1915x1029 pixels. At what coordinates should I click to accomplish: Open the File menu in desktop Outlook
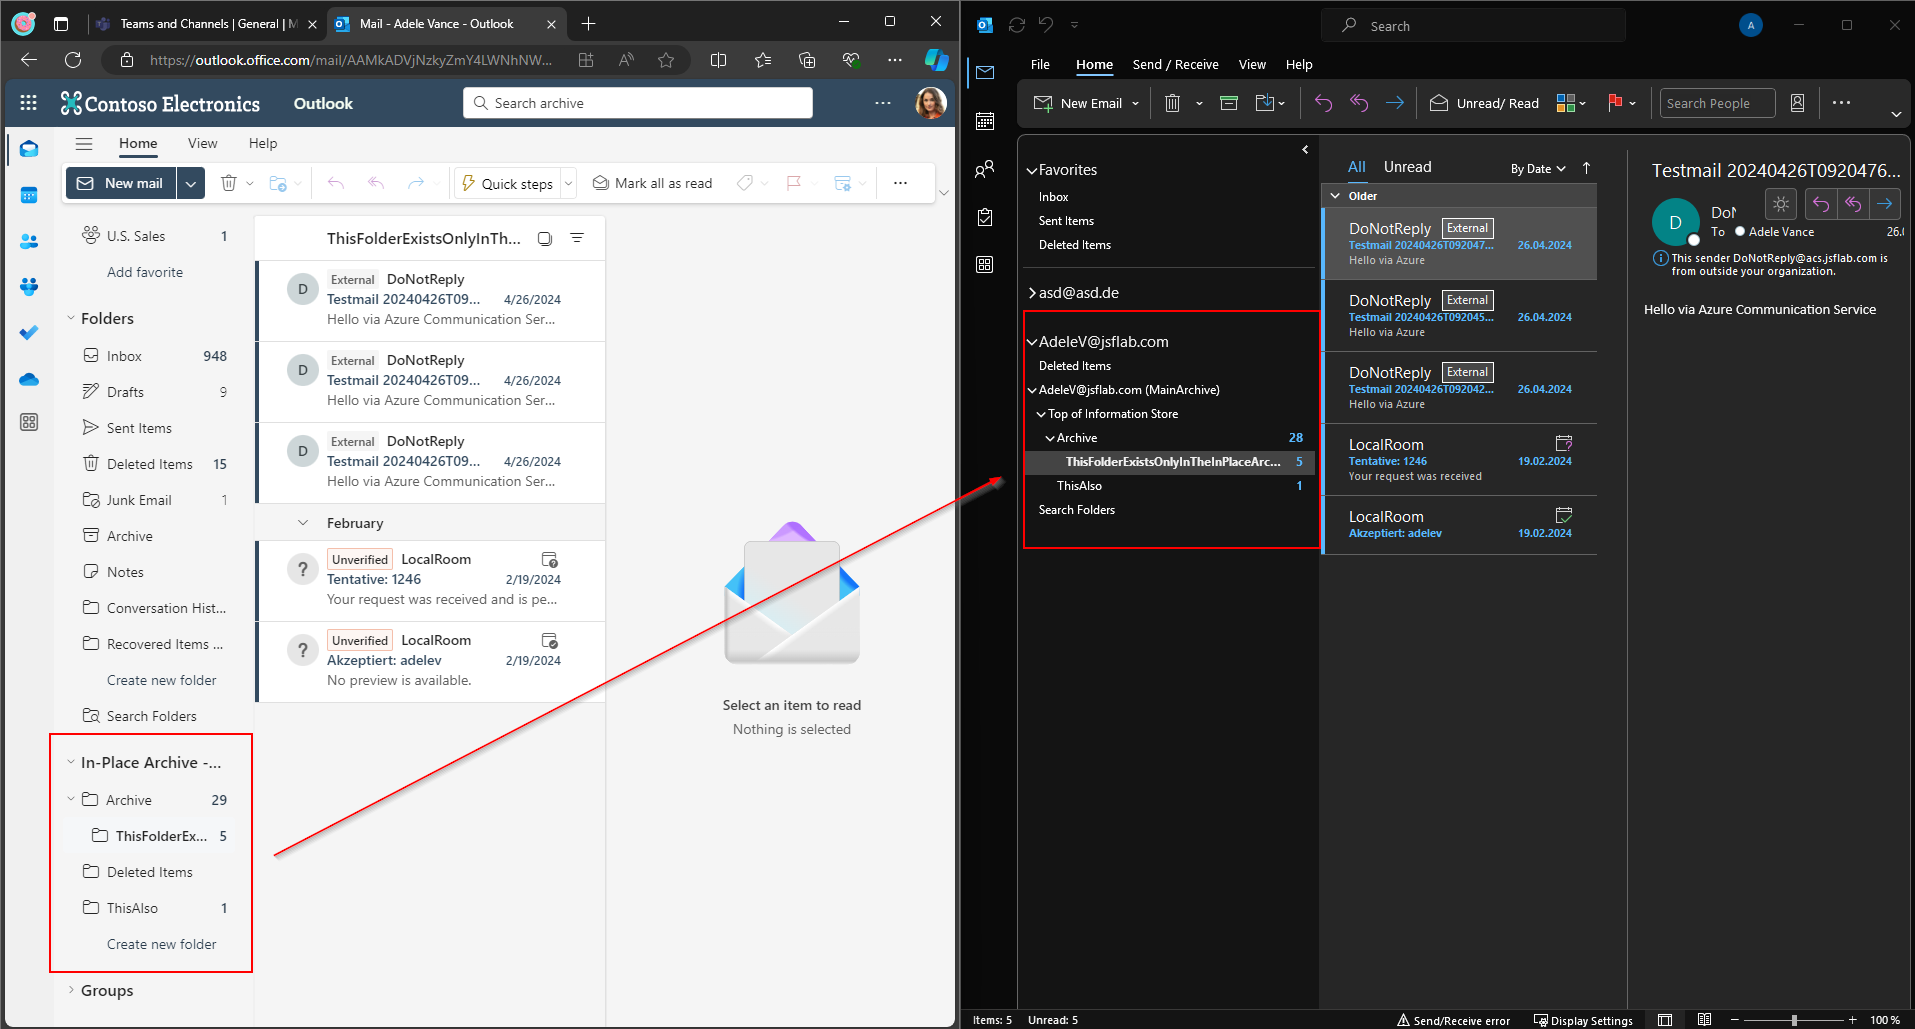coord(1040,64)
